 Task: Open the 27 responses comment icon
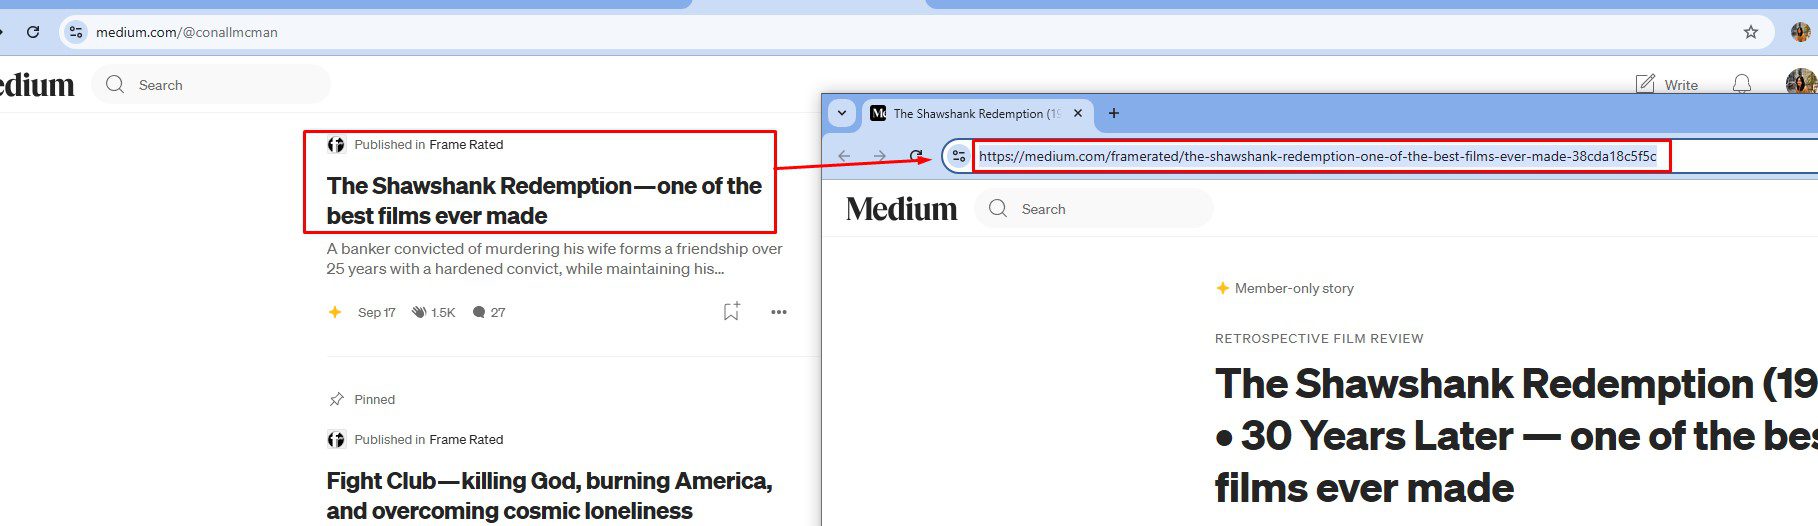click(x=479, y=312)
